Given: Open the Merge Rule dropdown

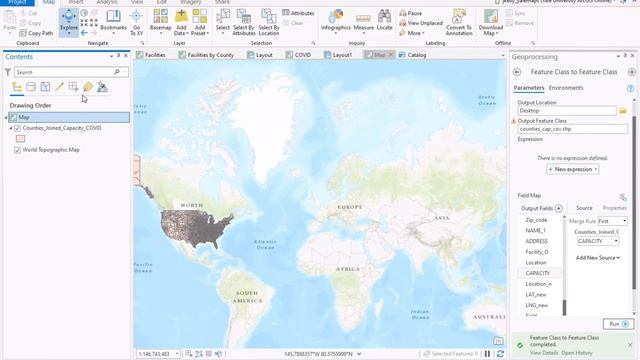Looking at the screenshot, I should [612, 221].
